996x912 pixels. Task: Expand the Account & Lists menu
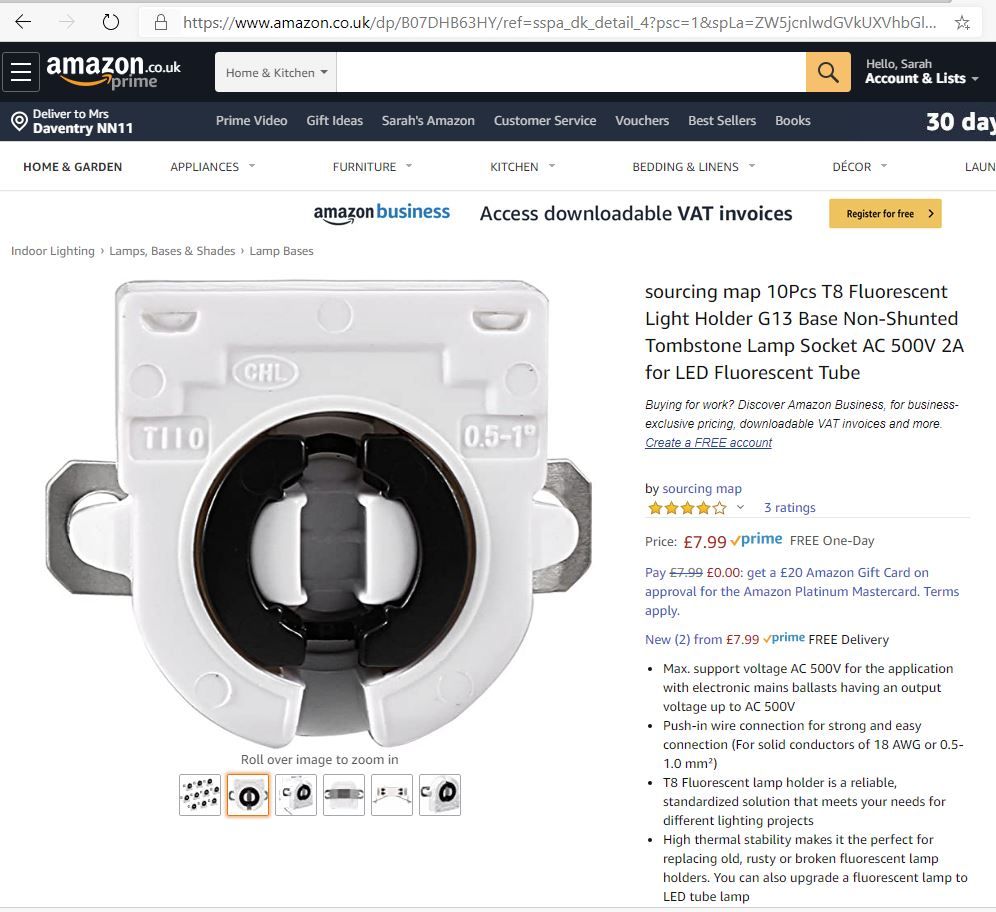pos(921,78)
